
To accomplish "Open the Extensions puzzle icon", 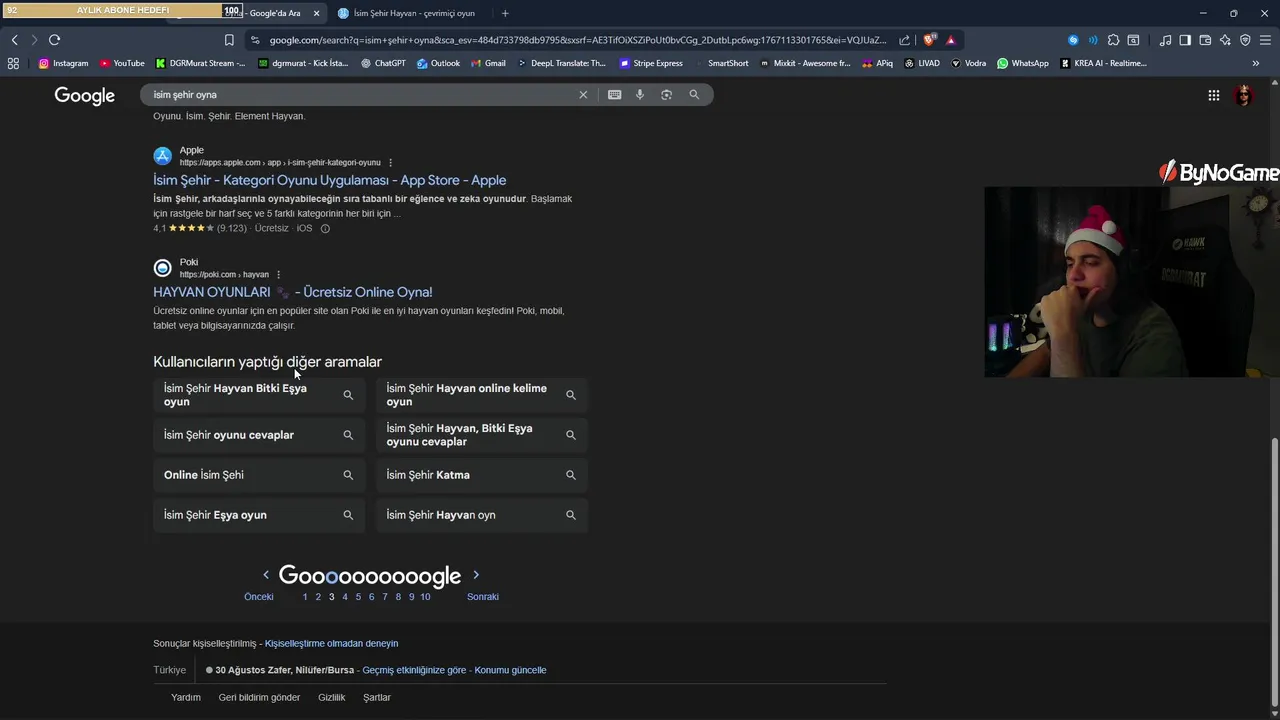I will pyautogui.click(x=1113, y=40).
